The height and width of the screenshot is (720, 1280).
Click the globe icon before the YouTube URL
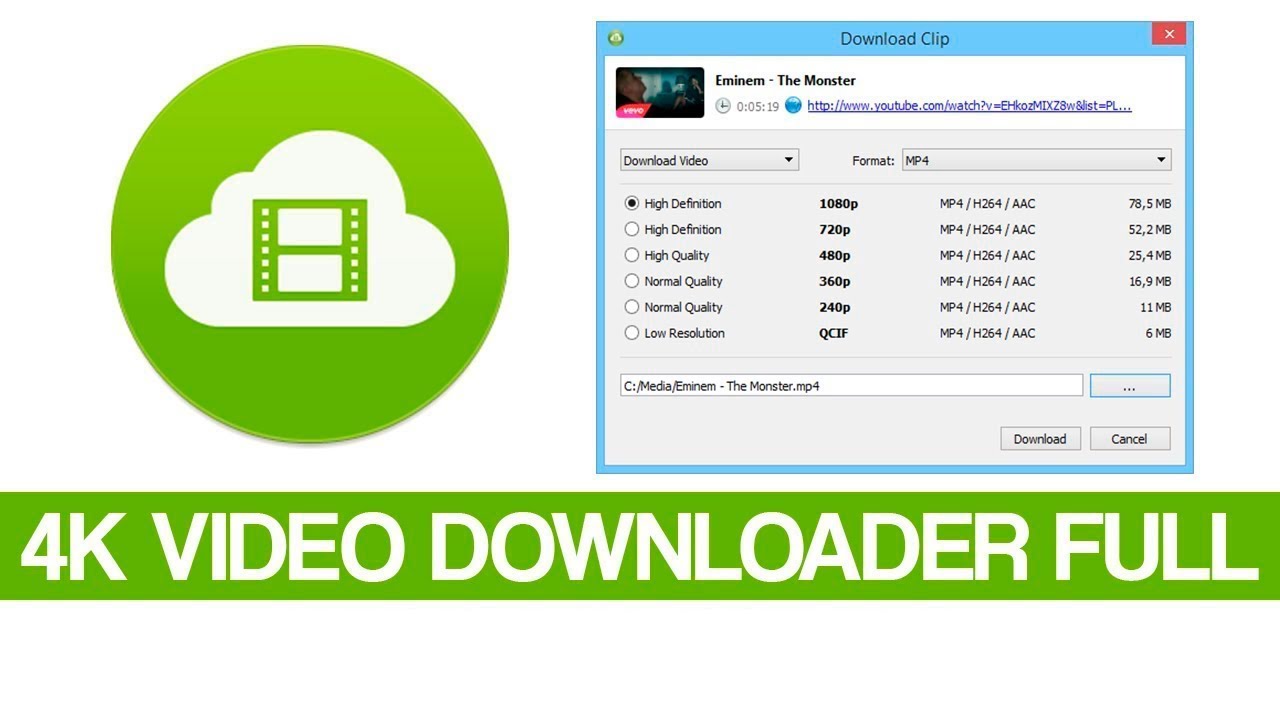[x=793, y=105]
